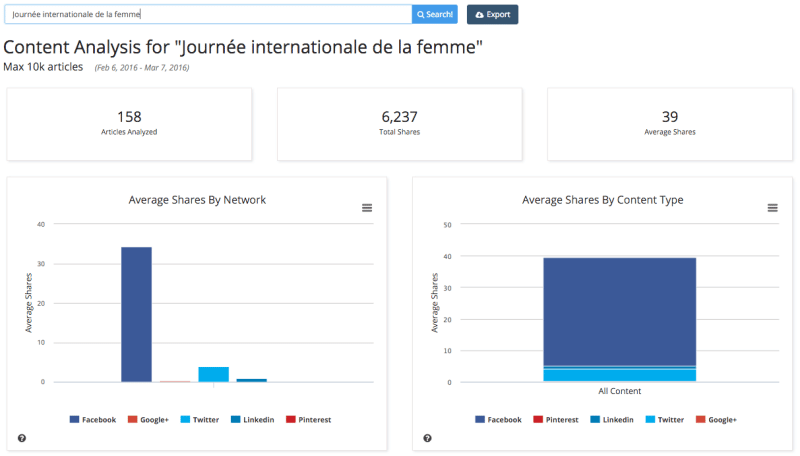Toggle Pinterest legend in network chart
This screenshot has height=456, width=800.
coord(309,419)
